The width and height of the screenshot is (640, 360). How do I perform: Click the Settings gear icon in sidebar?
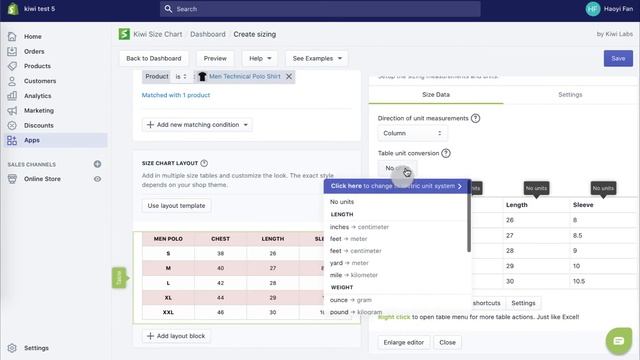pos(12,348)
